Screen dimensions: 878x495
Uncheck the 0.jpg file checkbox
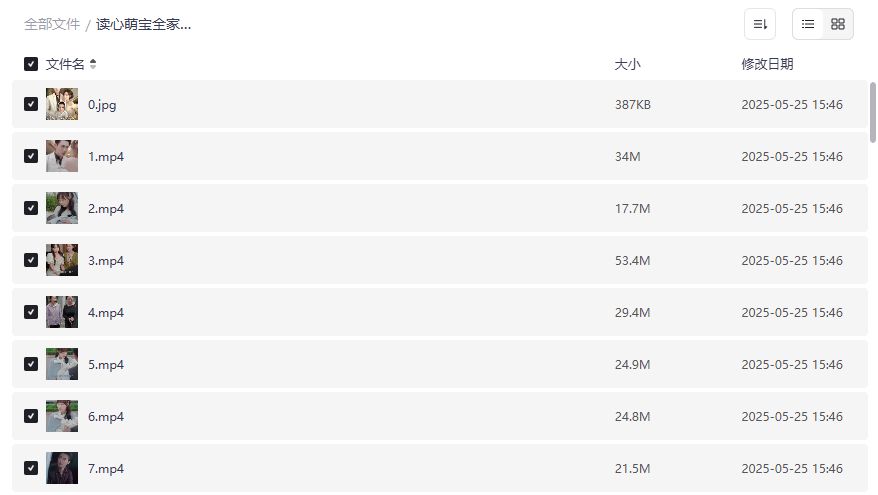31,104
